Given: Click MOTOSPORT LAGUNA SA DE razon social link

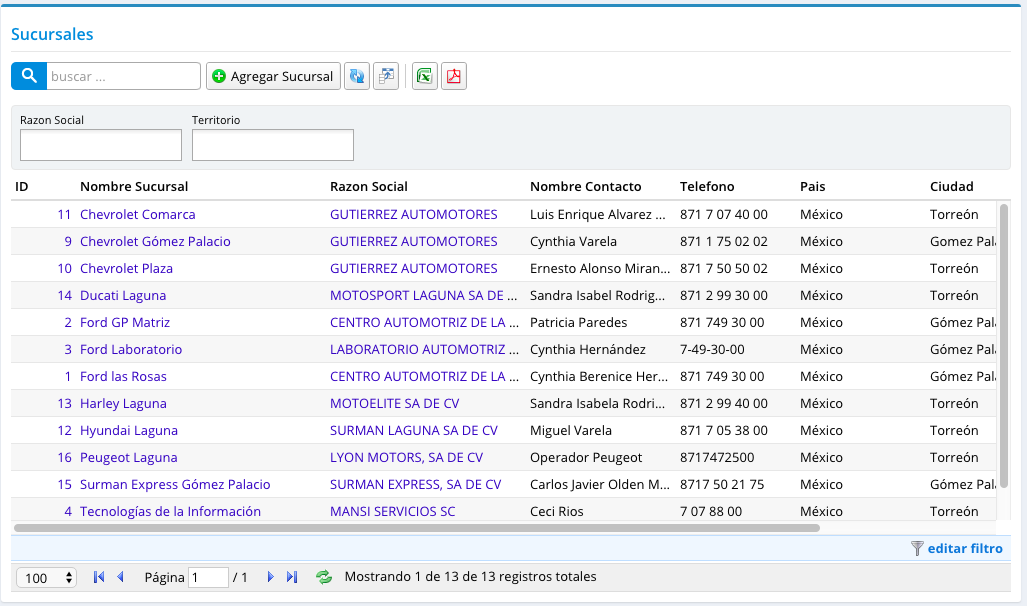Looking at the screenshot, I should [424, 295].
